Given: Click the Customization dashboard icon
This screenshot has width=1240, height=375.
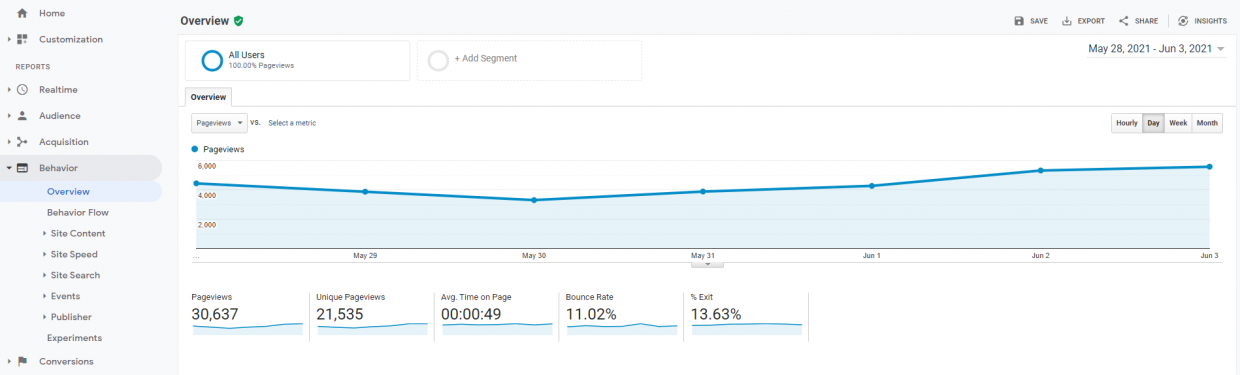Looking at the screenshot, I should (x=22, y=39).
